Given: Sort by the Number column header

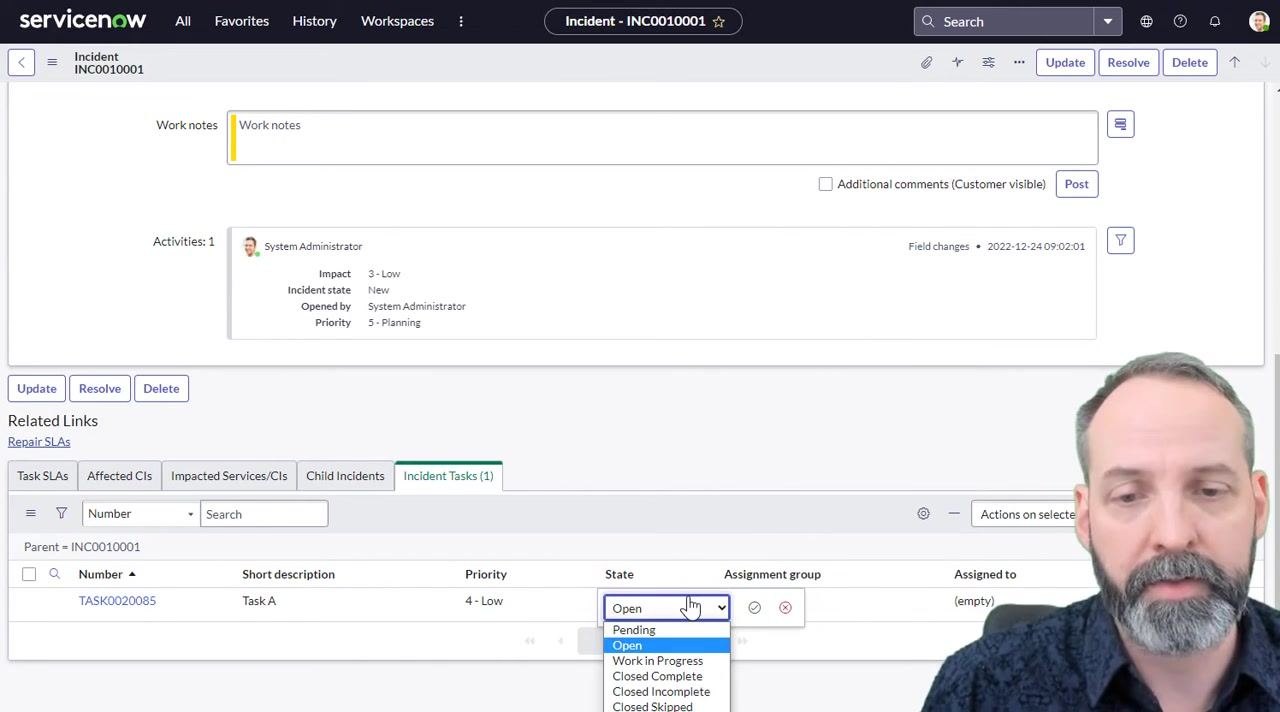Looking at the screenshot, I should pyautogui.click(x=101, y=574).
